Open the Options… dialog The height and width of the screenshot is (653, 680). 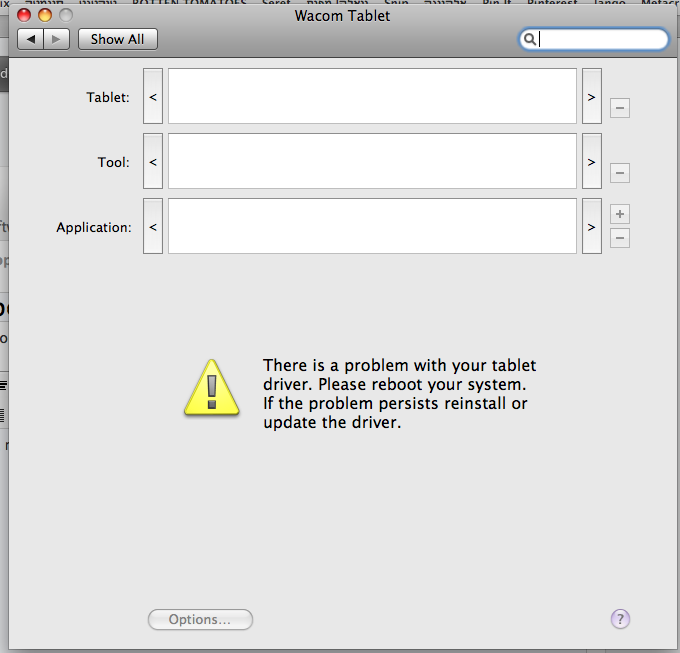point(200,619)
